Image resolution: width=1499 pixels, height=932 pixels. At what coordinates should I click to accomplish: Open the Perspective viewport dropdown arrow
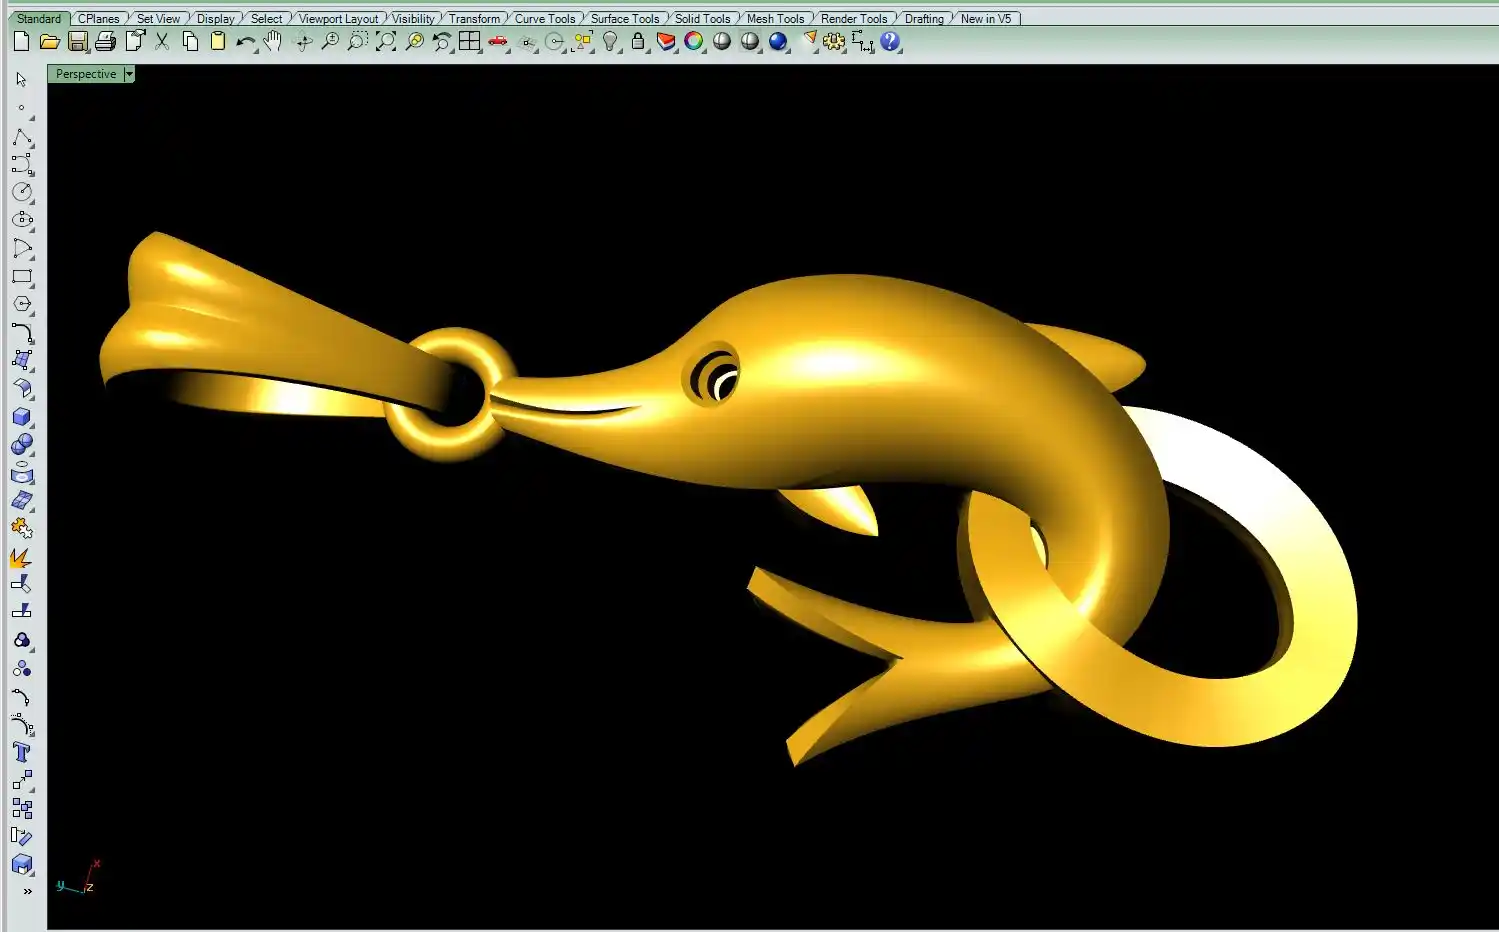[x=129, y=74]
